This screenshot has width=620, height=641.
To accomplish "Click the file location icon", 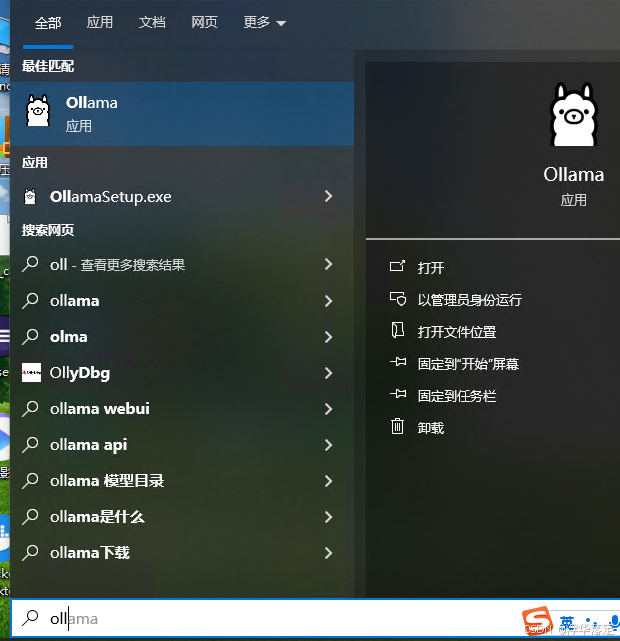I will tap(398, 330).
